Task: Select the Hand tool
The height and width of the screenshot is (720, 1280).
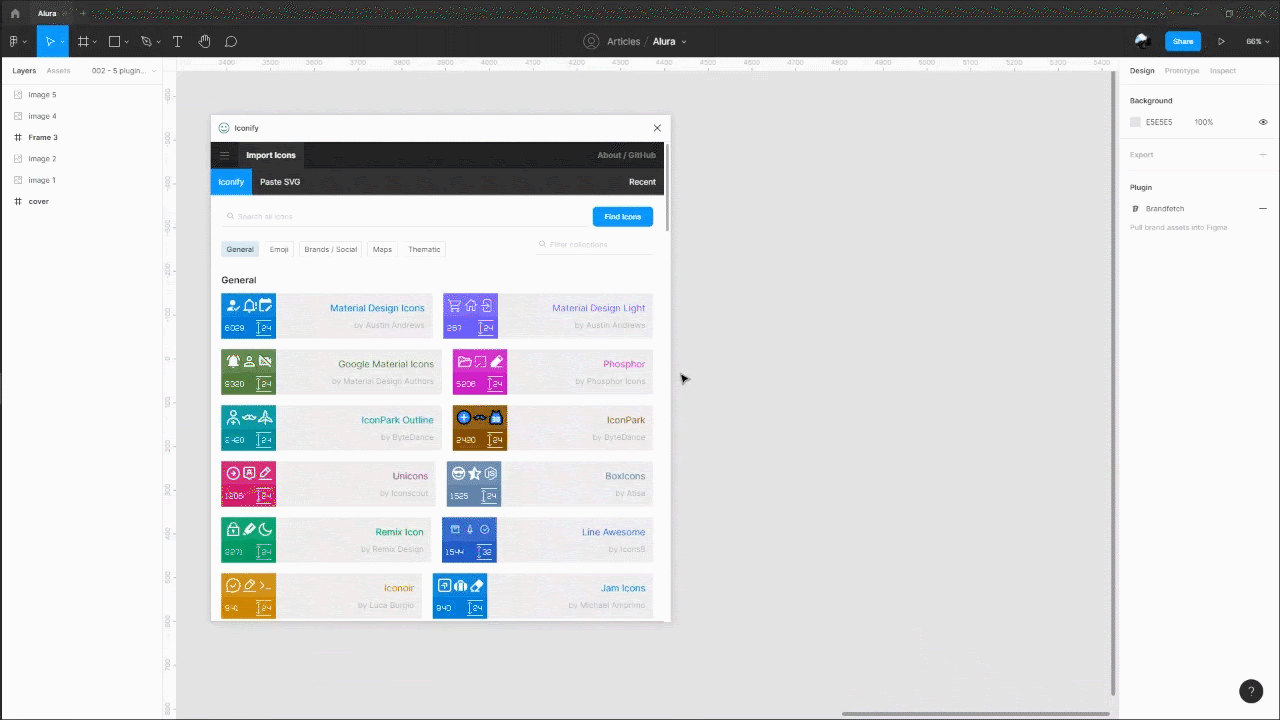Action: point(204,42)
